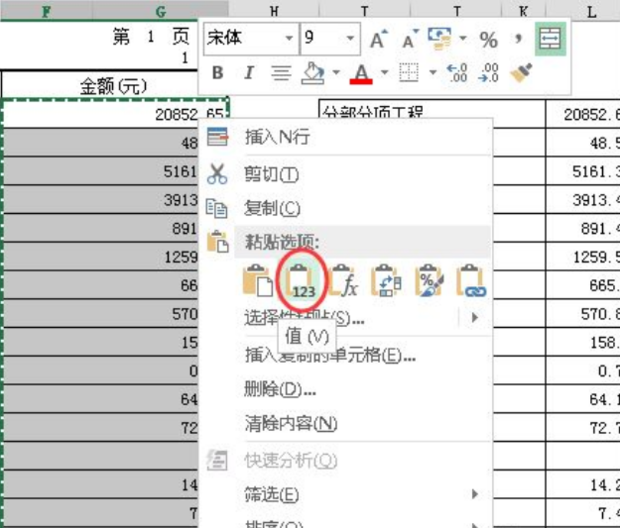Click the transpose paste icon

387,281
